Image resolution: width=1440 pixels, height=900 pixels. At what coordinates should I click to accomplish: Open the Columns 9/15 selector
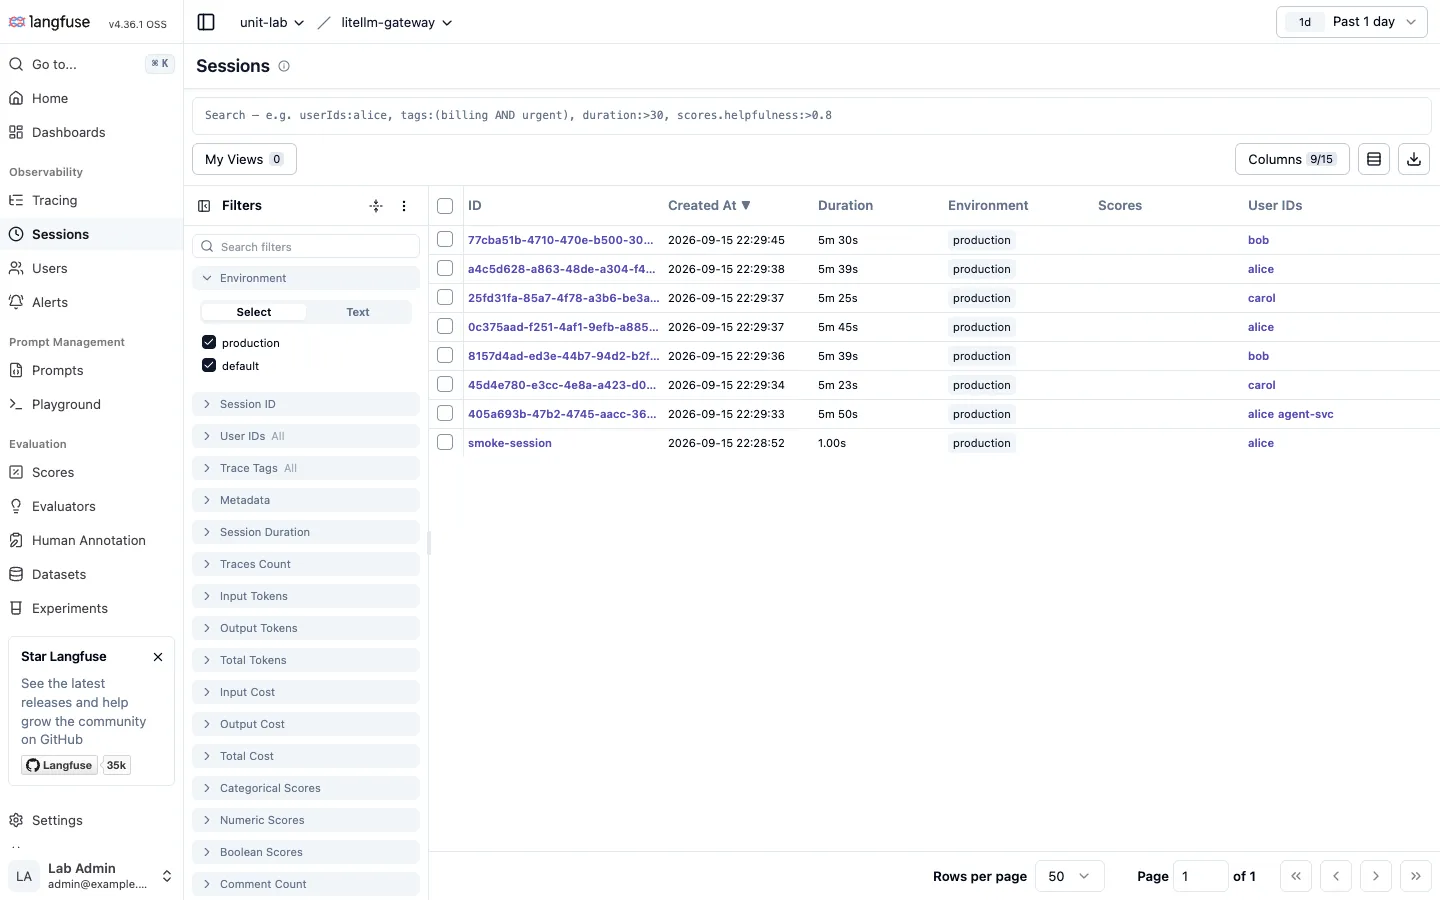pos(1292,159)
